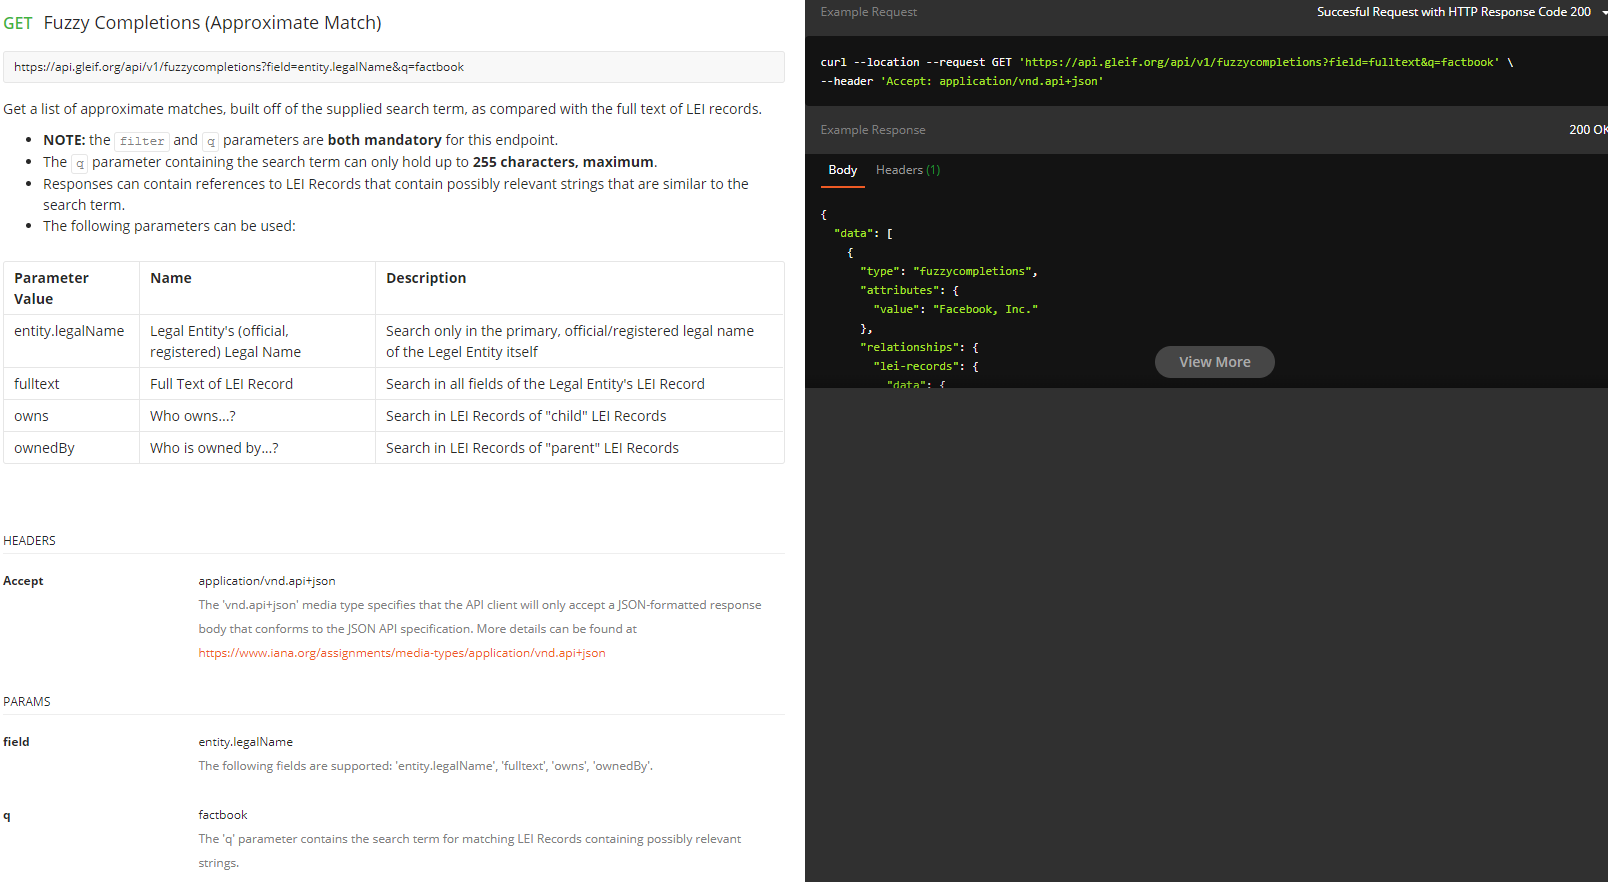Image resolution: width=1608 pixels, height=882 pixels.
Task: Click the "Facebook, Inc." JSON value
Action: pos(985,309)
